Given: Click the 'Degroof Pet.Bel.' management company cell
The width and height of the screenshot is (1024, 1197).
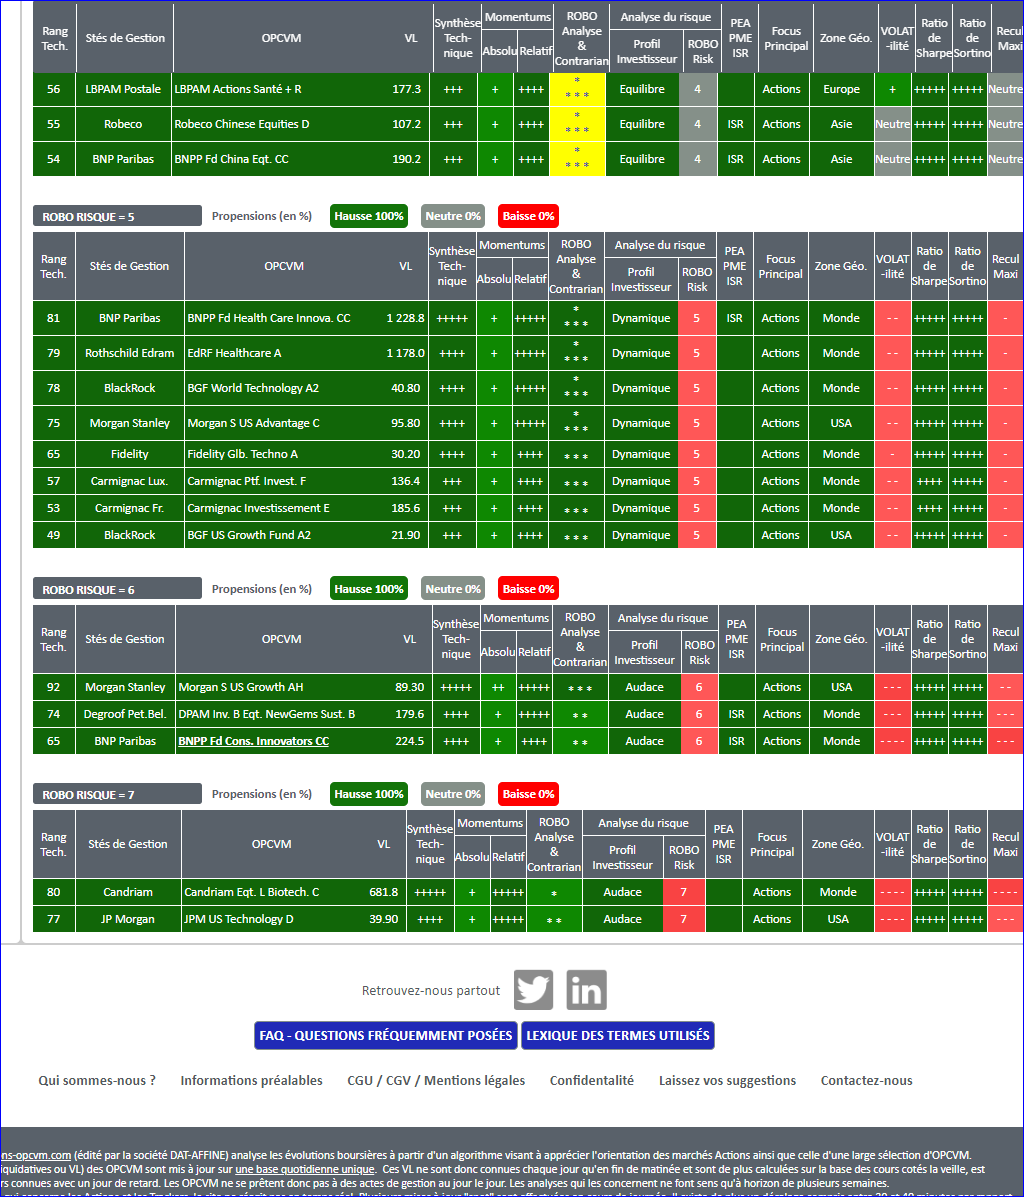Looking at the screenshot, I should pyautogui.click(x=124, y=715).
